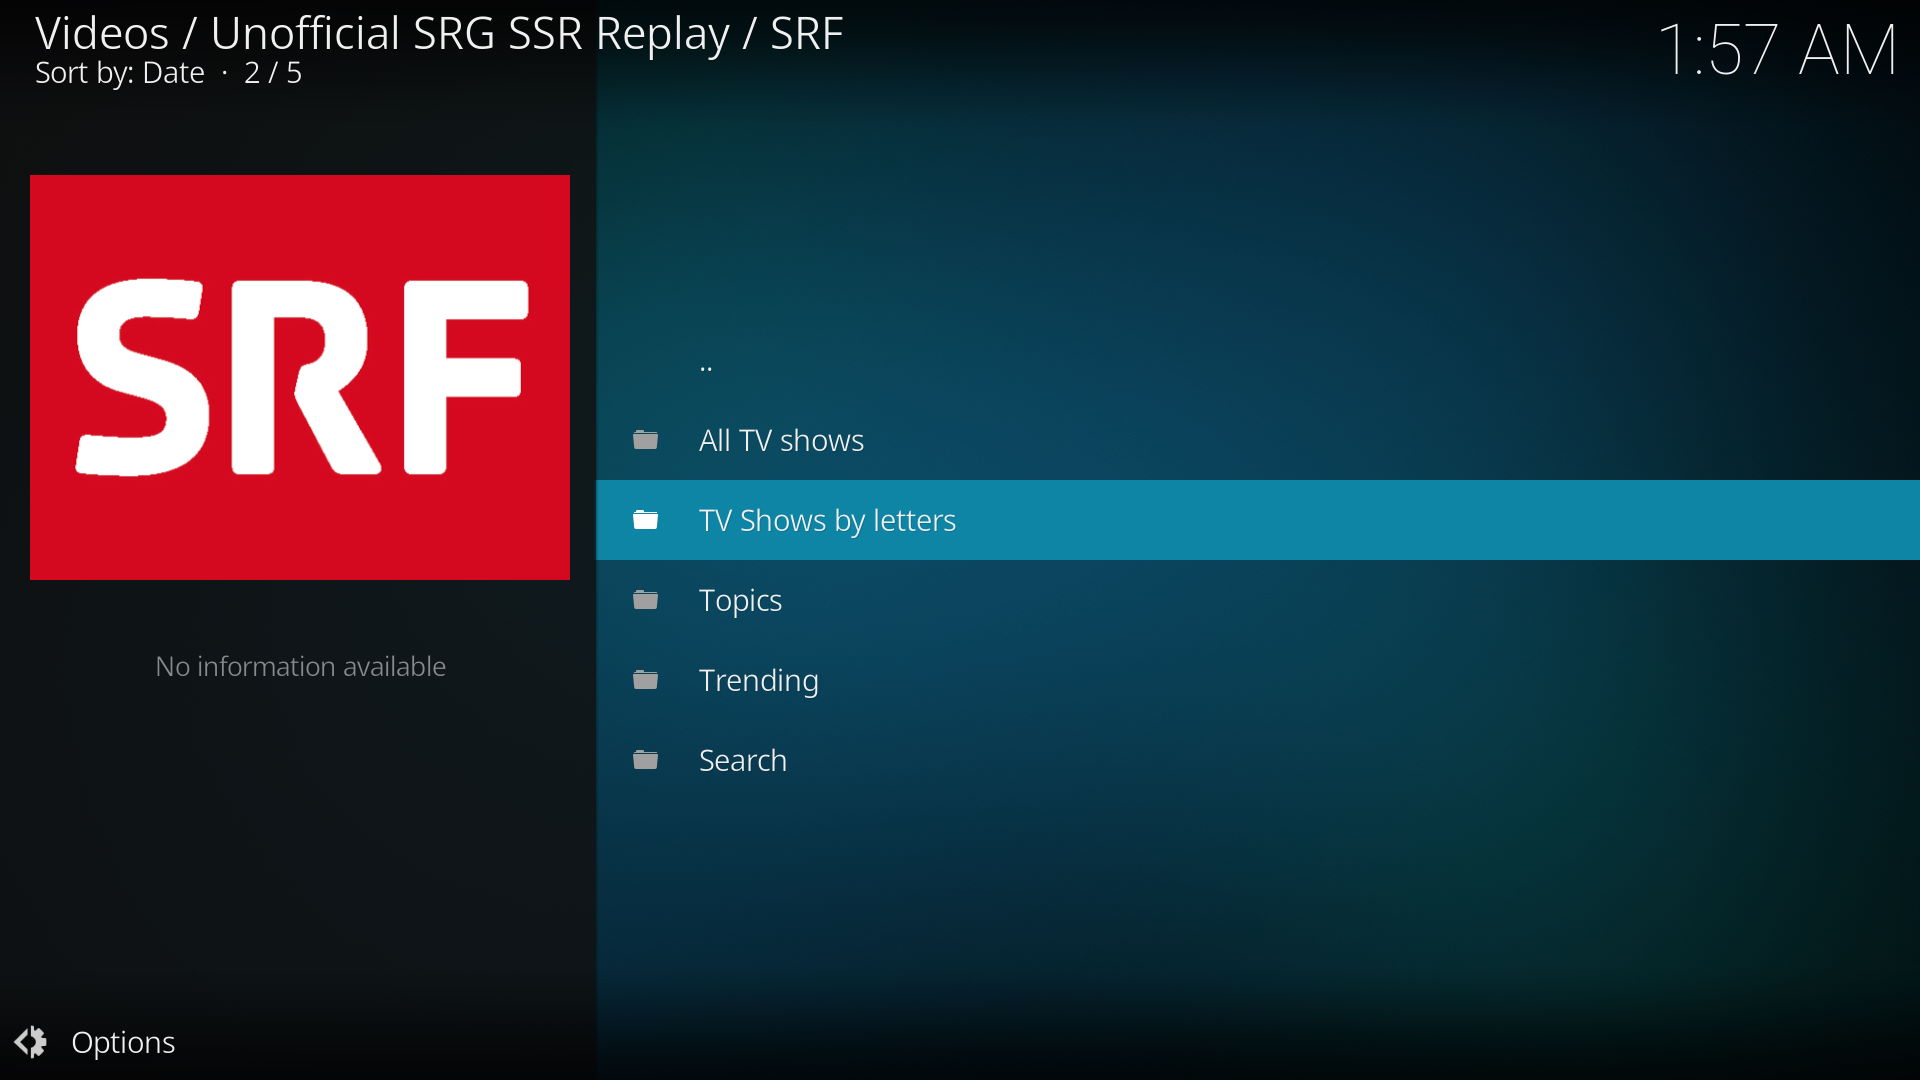This screenshot has height=1080, width=1920.
Task: Click the folder icon beside Search
Action: coord(646,760)
